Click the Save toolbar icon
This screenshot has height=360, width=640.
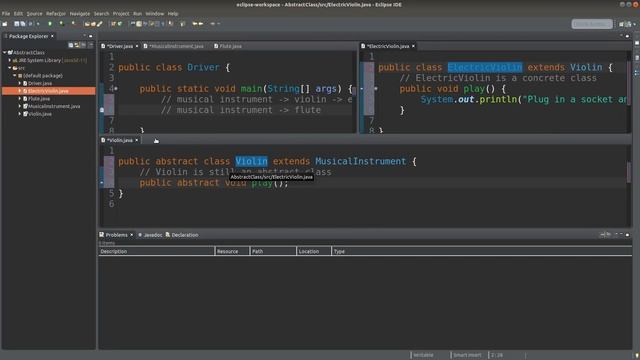(17, 24)
